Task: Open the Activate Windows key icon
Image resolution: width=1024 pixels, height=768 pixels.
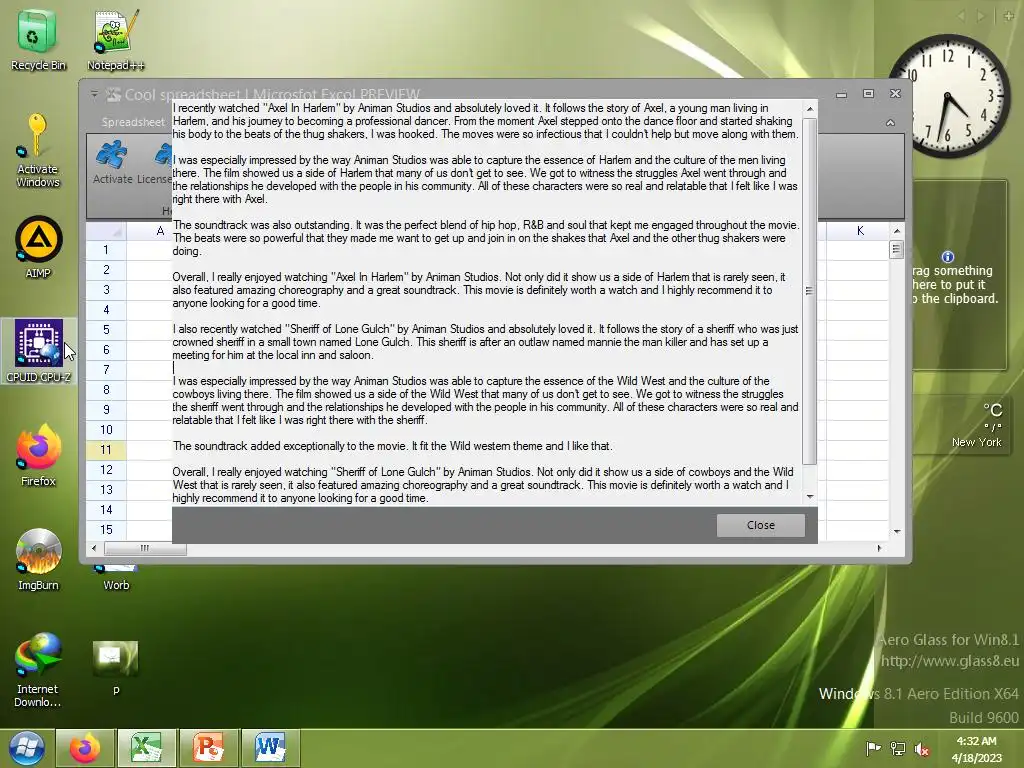Action: tap(37, 150)
